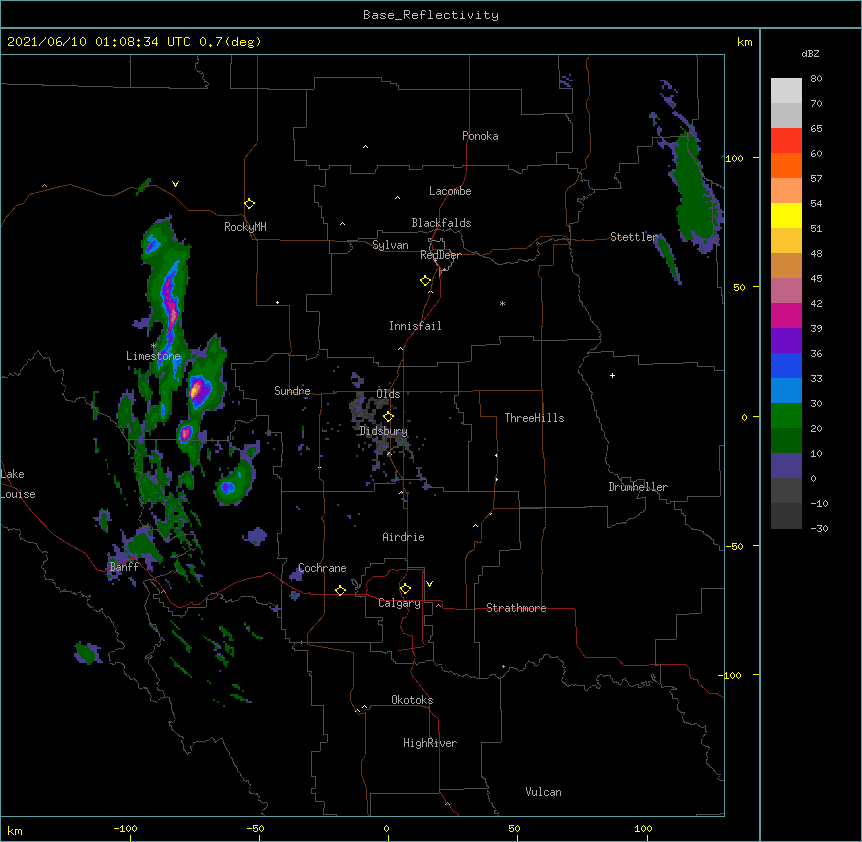This screenshot has height=842, width=862.
Task: Click the Calgary city label
Action: (399, 603)
